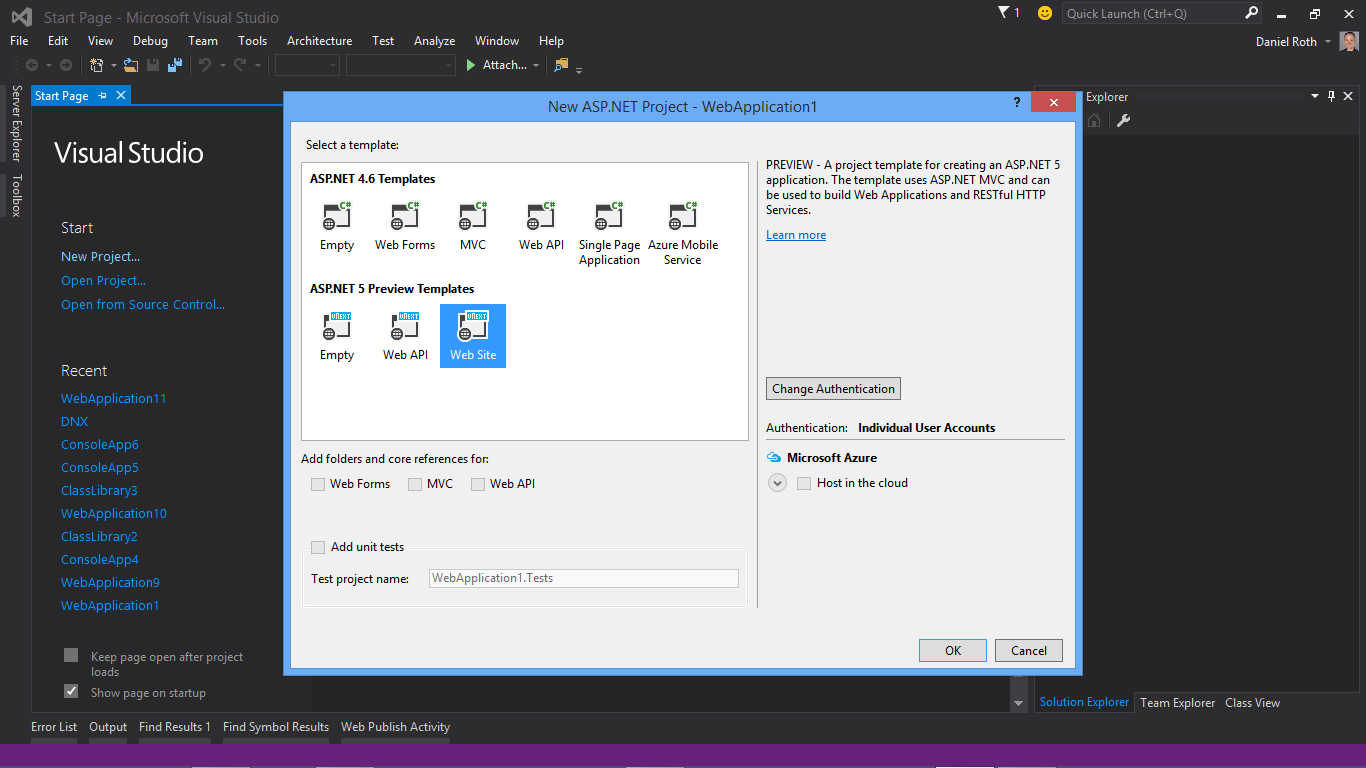Screen dimensions: 1366x768
Task: Click the Redo toolbar icon
Action: click(x=240, y=65)
